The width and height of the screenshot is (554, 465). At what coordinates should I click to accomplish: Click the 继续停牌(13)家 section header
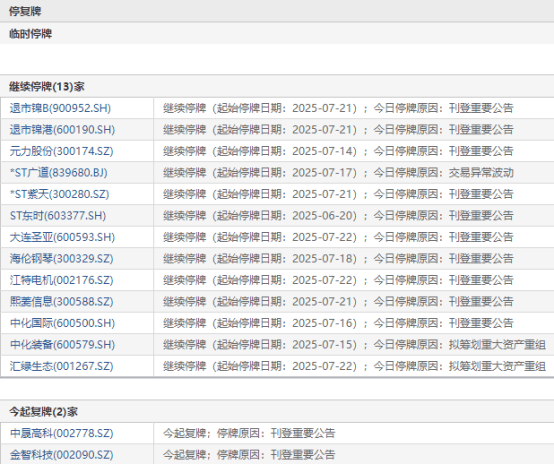[47, 87]
